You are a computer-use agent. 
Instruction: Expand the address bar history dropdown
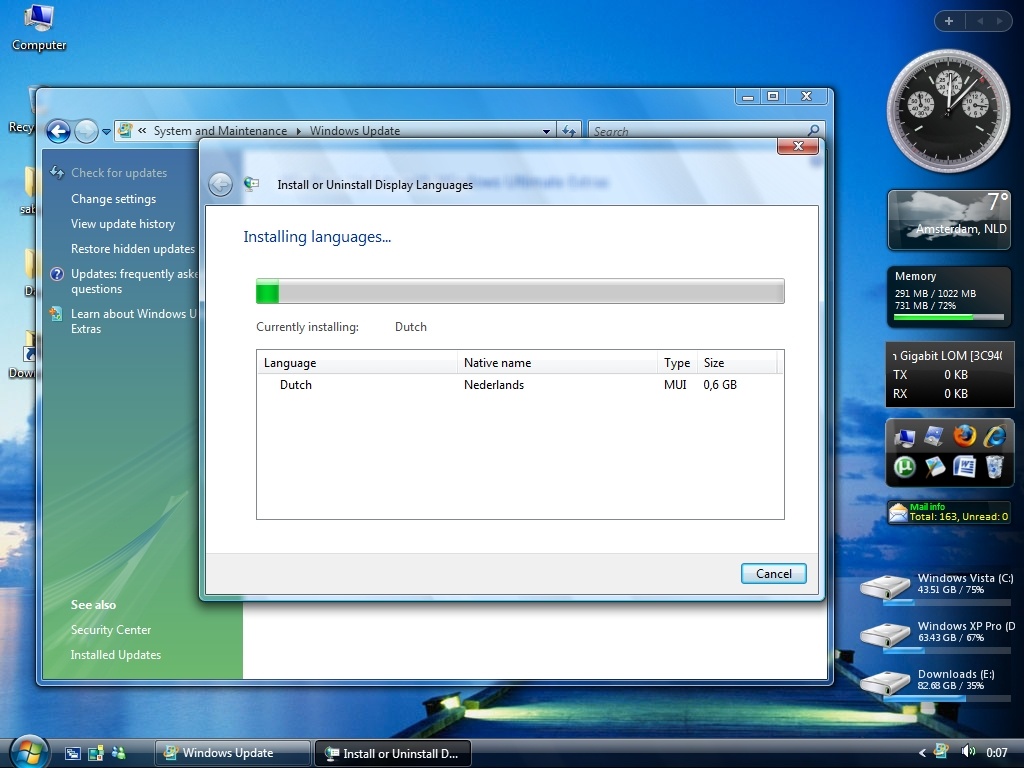tap(546, 131)
